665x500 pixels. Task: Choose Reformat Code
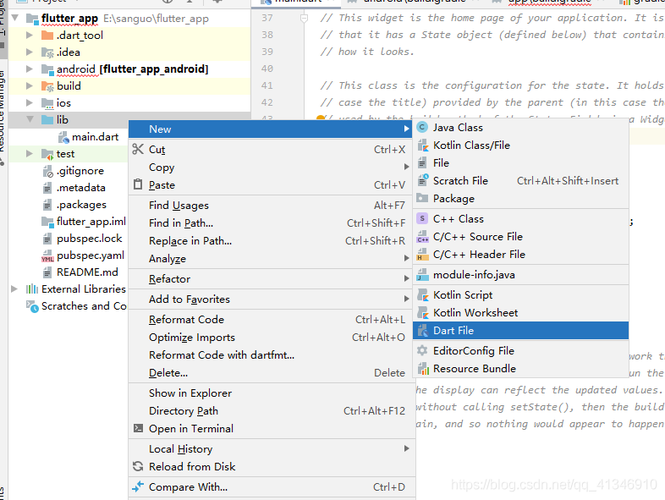click(x=271, y=319)
